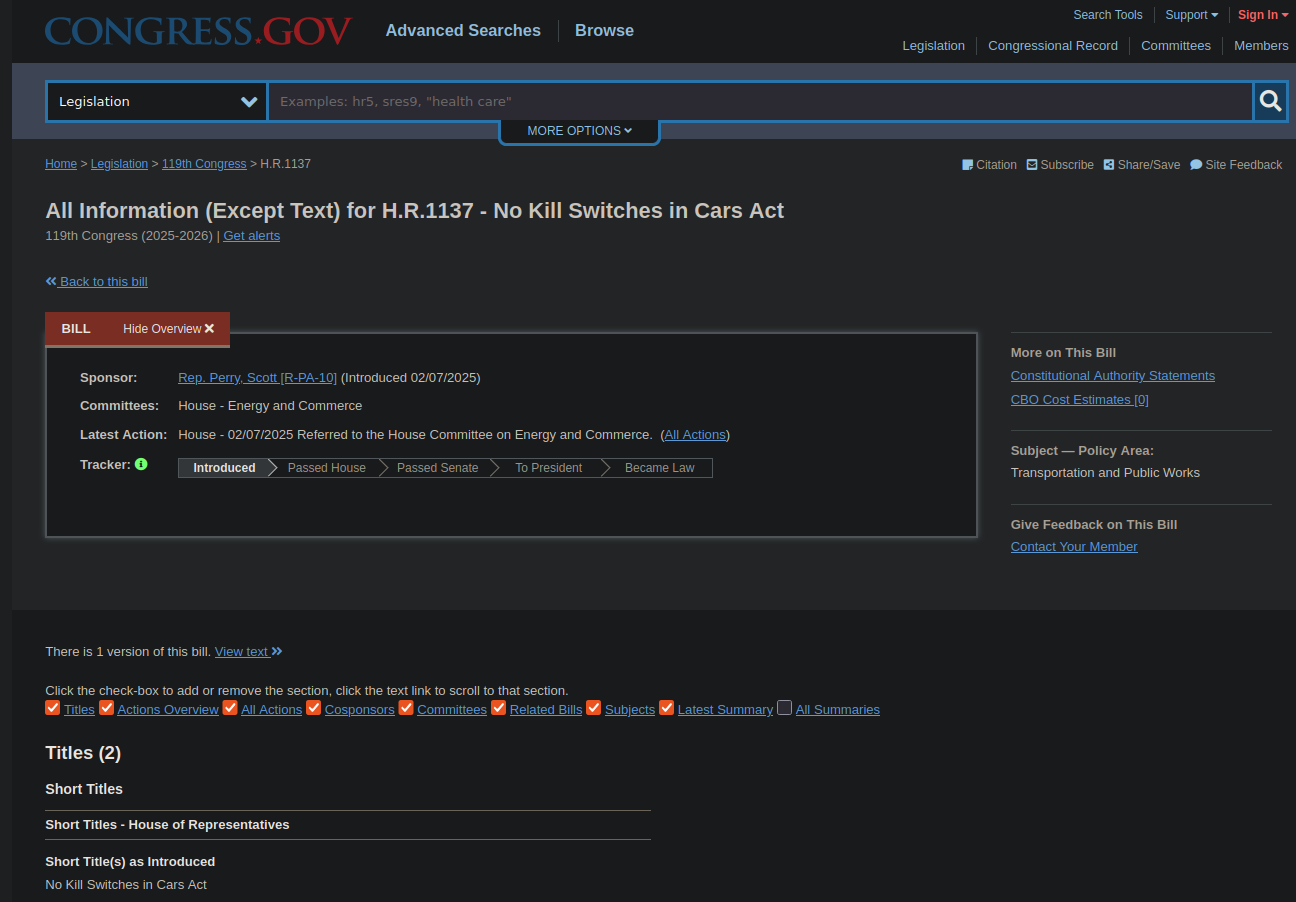Click the double arrow next to View text

[277, 651]
